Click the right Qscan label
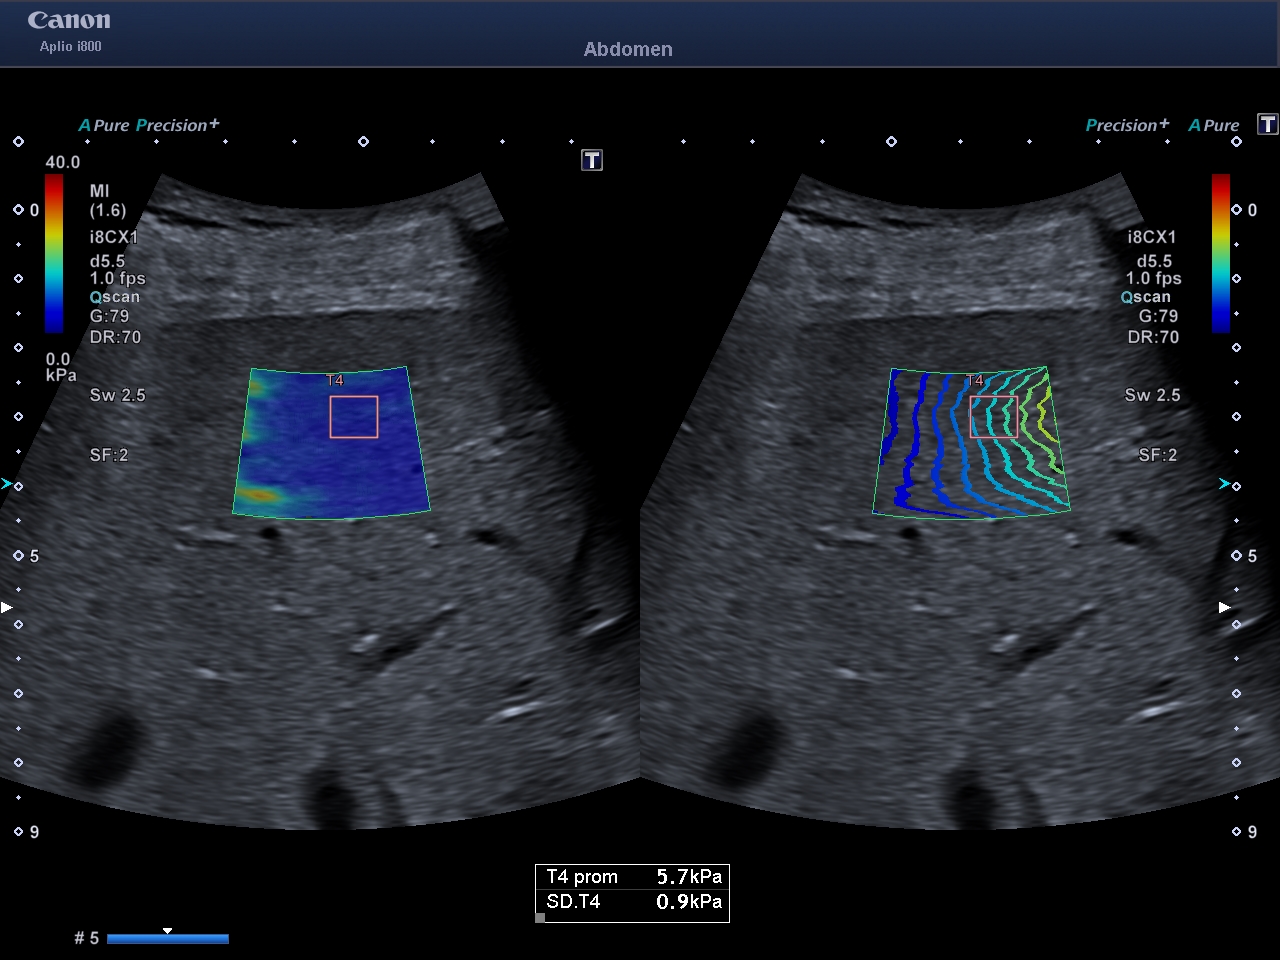1280x960 pixels. click(x=1145, y=297)
